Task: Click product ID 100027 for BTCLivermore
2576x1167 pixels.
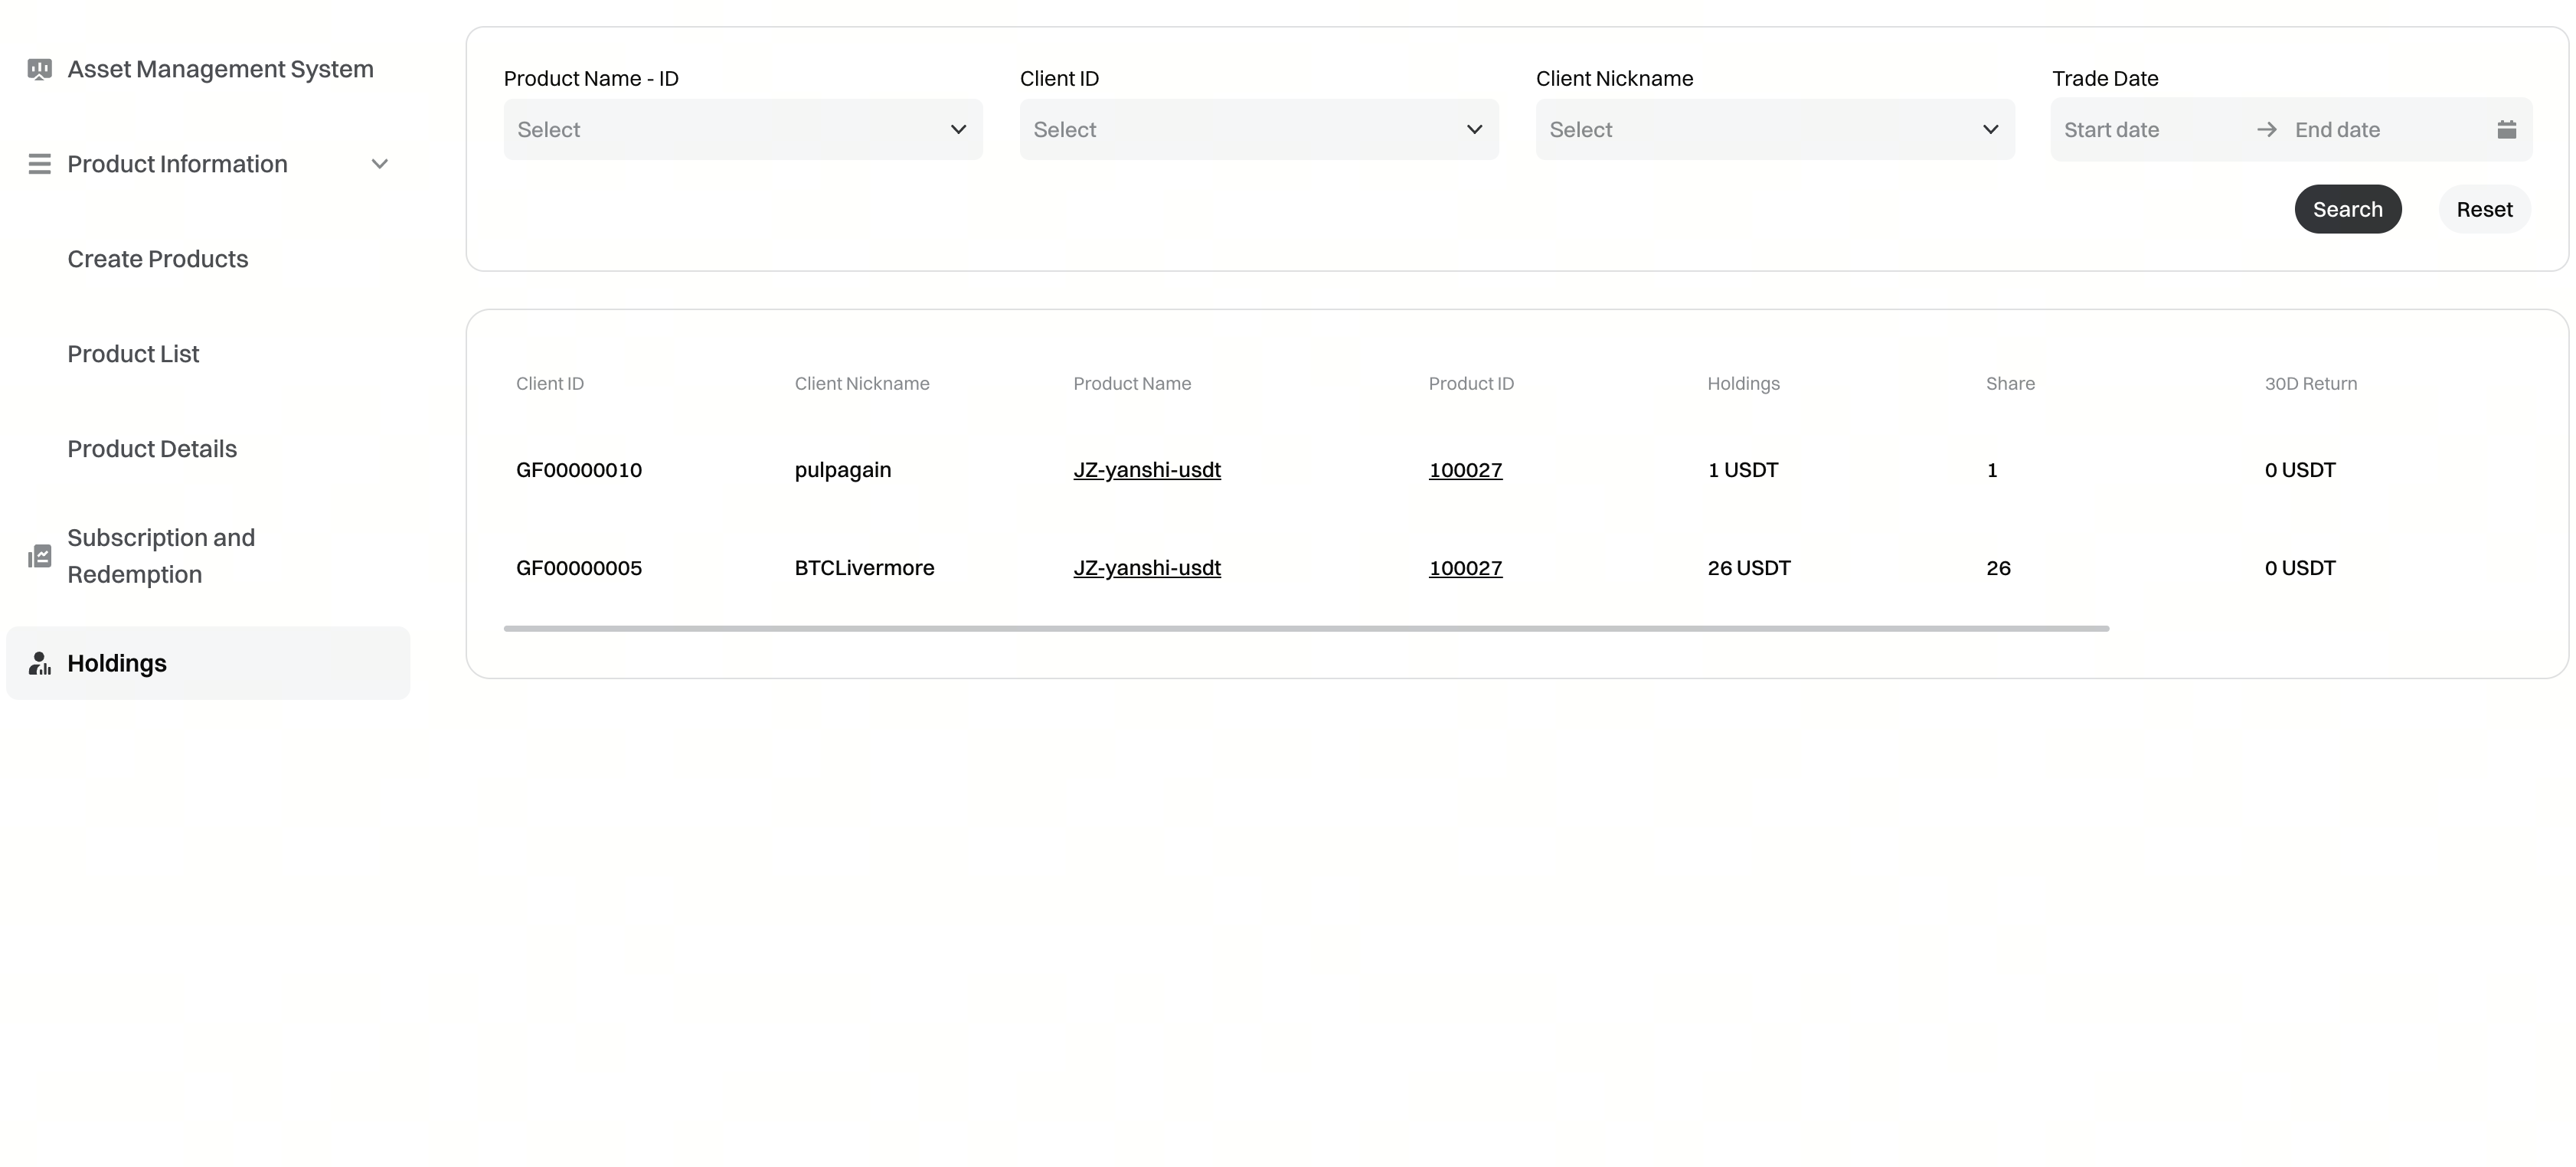Action: tap(1465, 568)
